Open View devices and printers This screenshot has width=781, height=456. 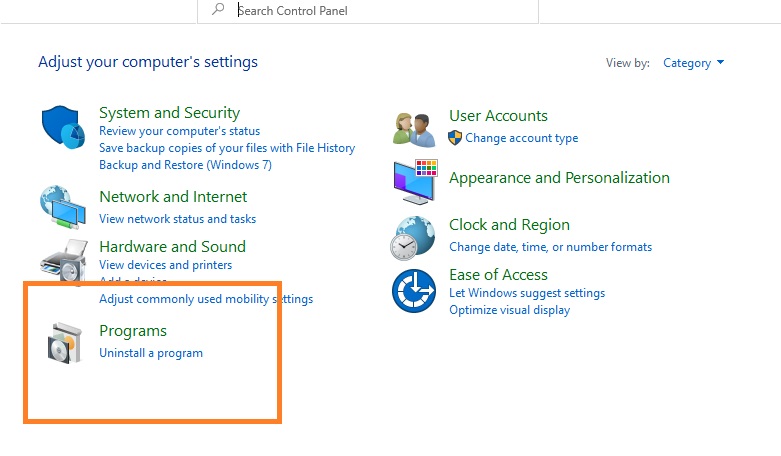(165, 265)
